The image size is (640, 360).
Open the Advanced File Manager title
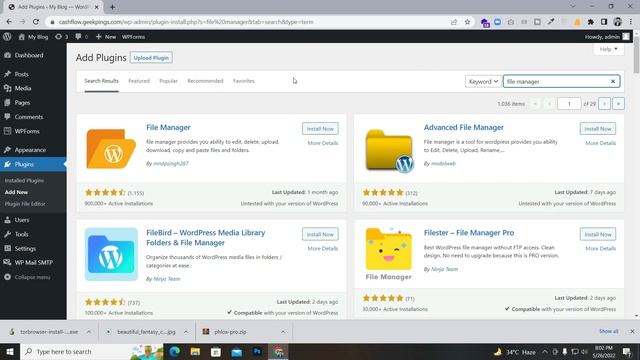[464, 127]
